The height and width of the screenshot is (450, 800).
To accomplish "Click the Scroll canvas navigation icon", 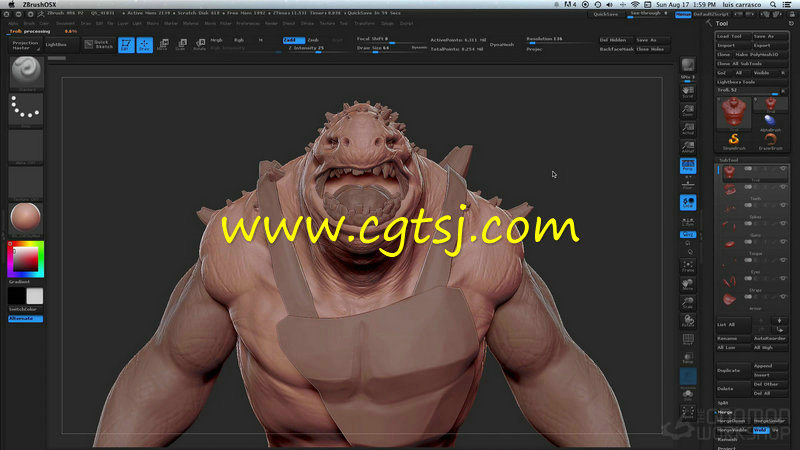I will click(x=688, y=92).
